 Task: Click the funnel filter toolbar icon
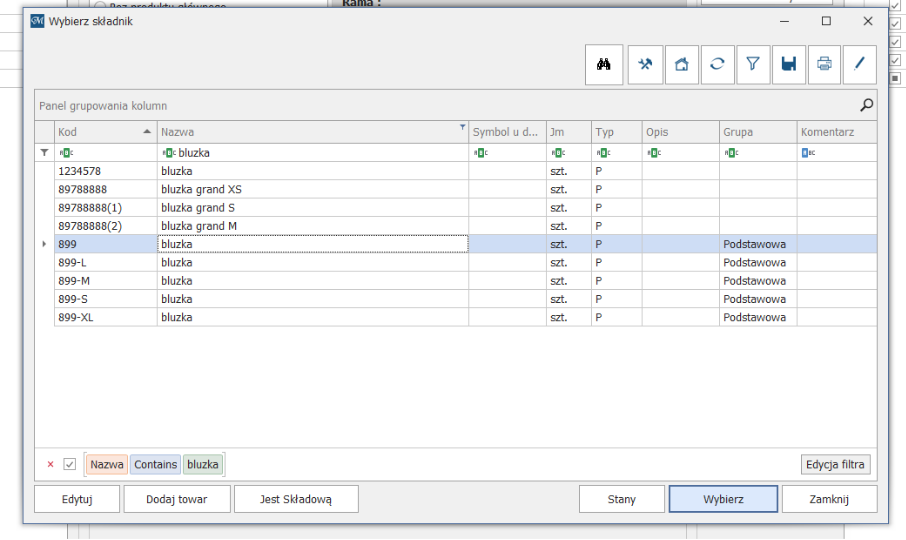point(753,64)
